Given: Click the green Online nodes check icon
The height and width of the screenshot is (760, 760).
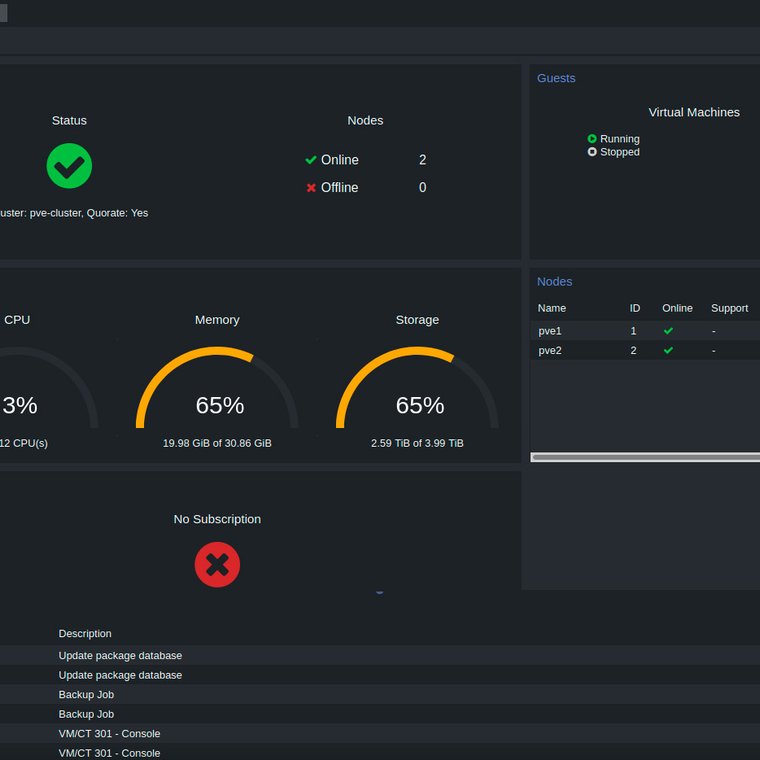Looking at the screenshot, I should click(x=311, y=160).
